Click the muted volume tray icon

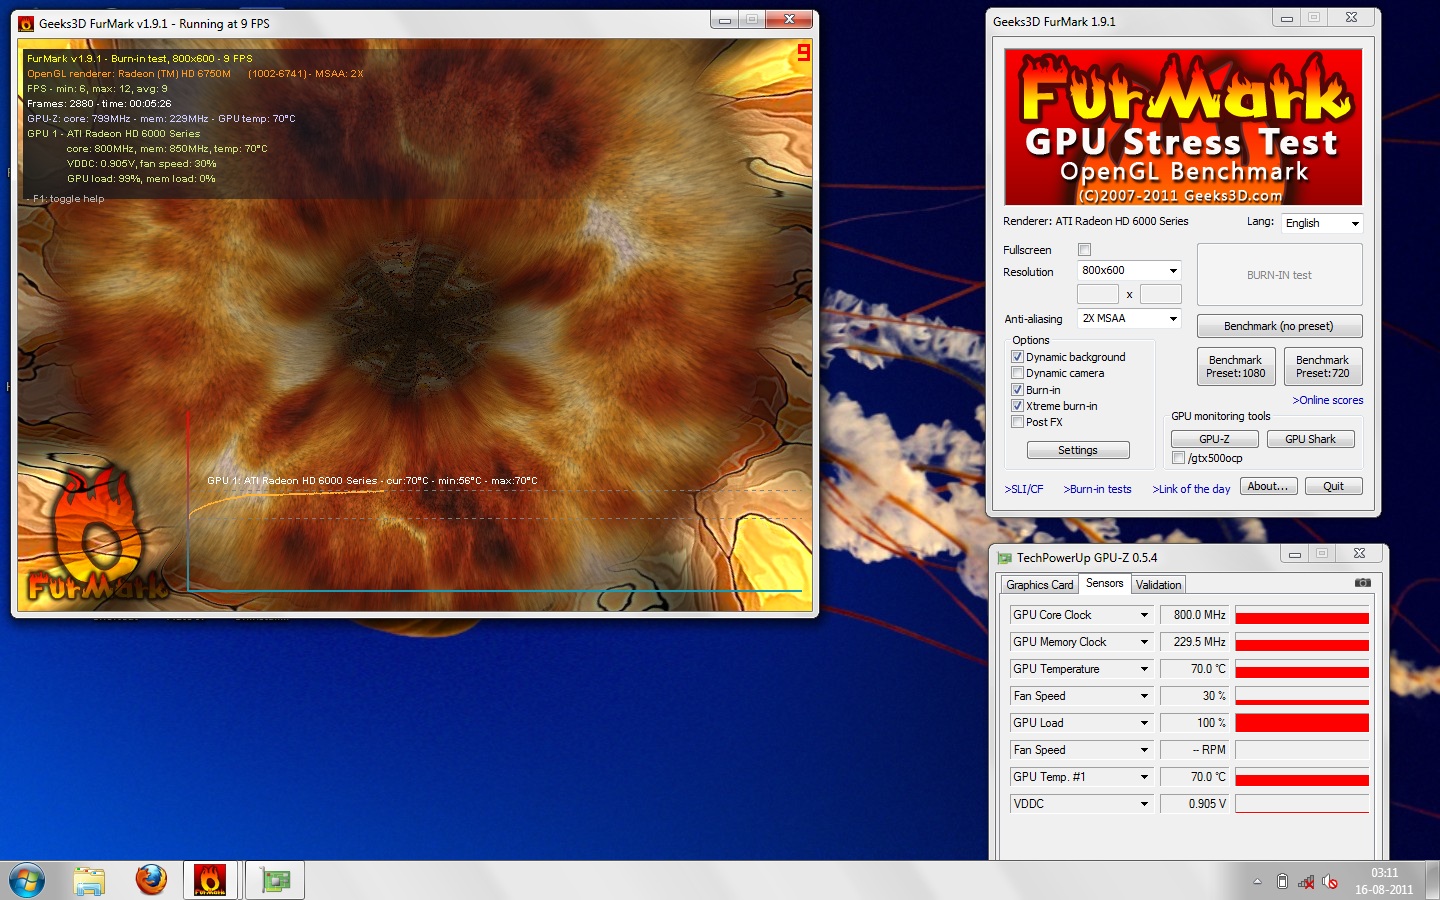click(x=1330, y=882)
